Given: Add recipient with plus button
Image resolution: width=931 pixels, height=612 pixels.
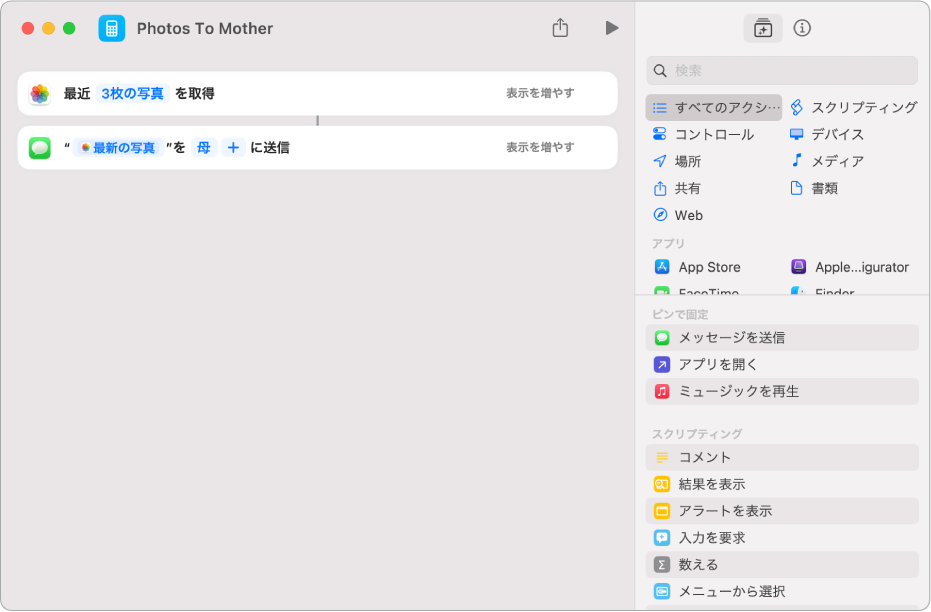Looking at the screenshot, I should 233,147.
